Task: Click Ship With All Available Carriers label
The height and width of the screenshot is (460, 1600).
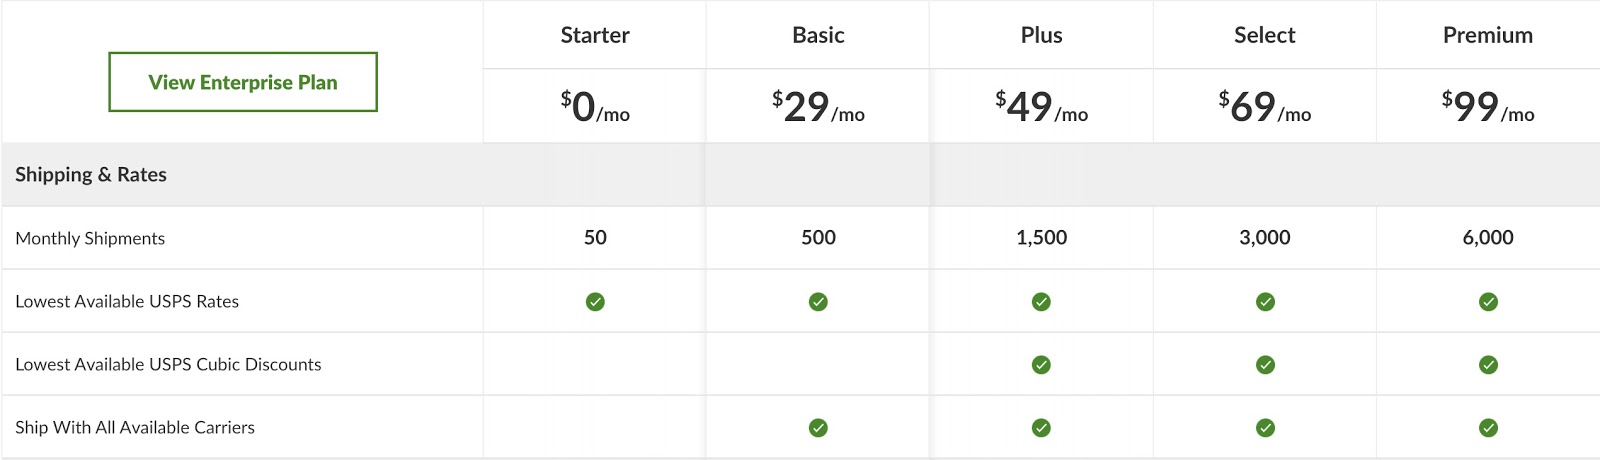Action: coord(135,428)
